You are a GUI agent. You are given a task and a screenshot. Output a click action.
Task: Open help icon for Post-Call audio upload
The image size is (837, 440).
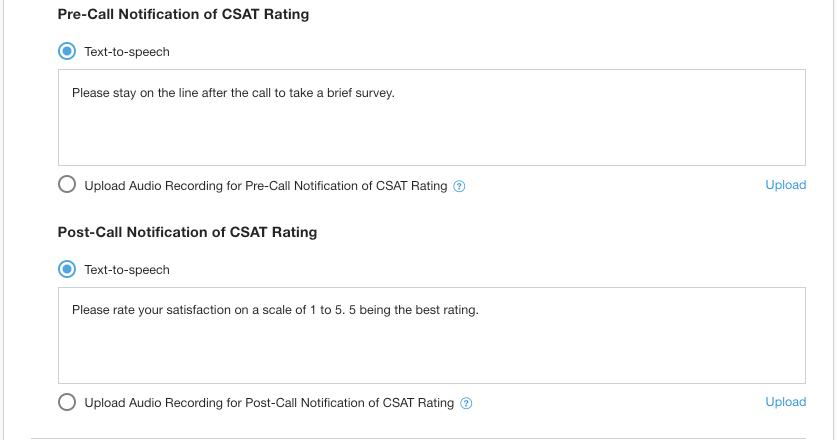tap(466, 404)
